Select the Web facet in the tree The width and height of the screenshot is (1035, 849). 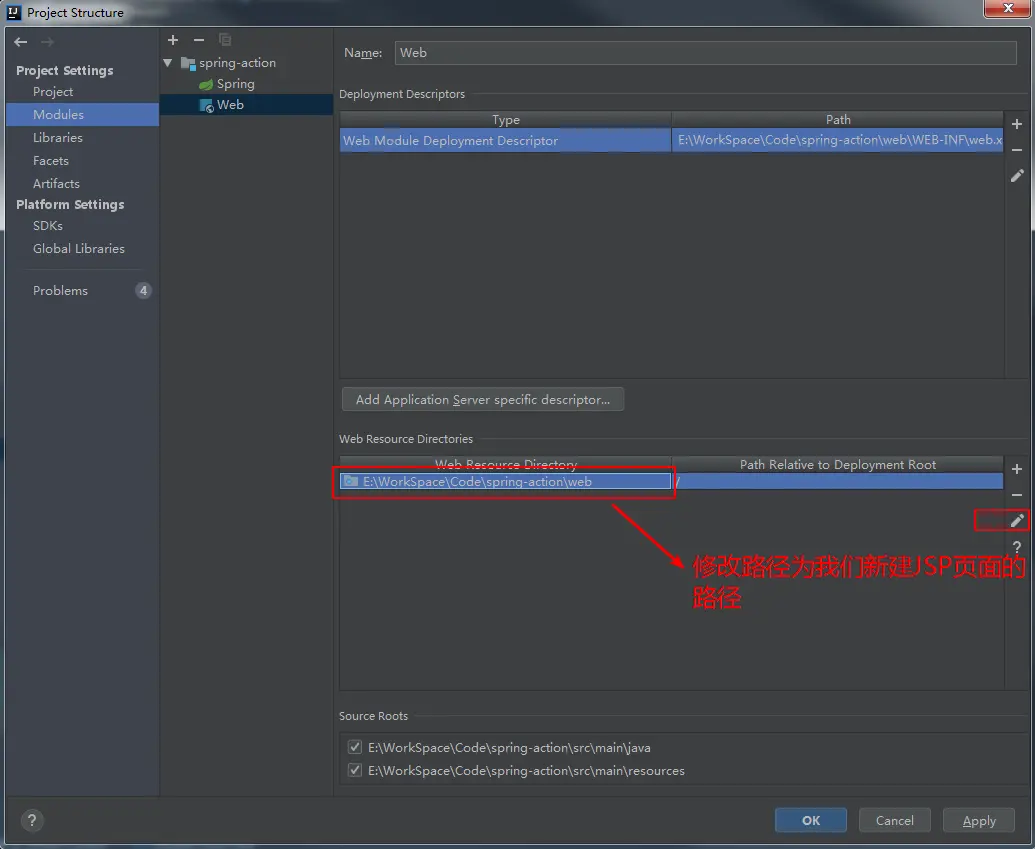coord(246,105)
